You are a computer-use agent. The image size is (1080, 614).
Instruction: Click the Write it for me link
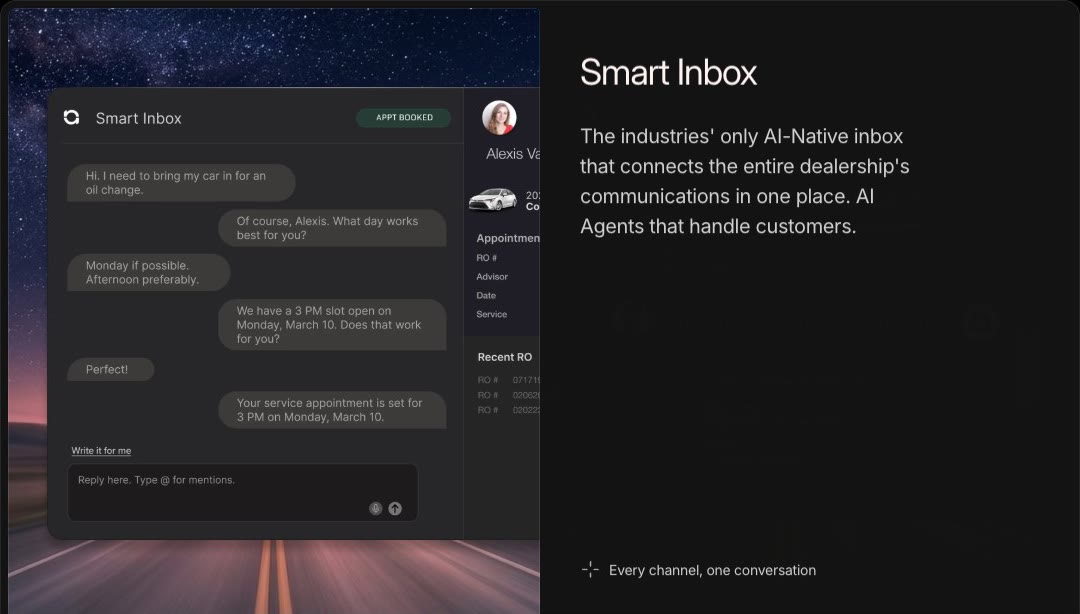(x=101, y=451)
